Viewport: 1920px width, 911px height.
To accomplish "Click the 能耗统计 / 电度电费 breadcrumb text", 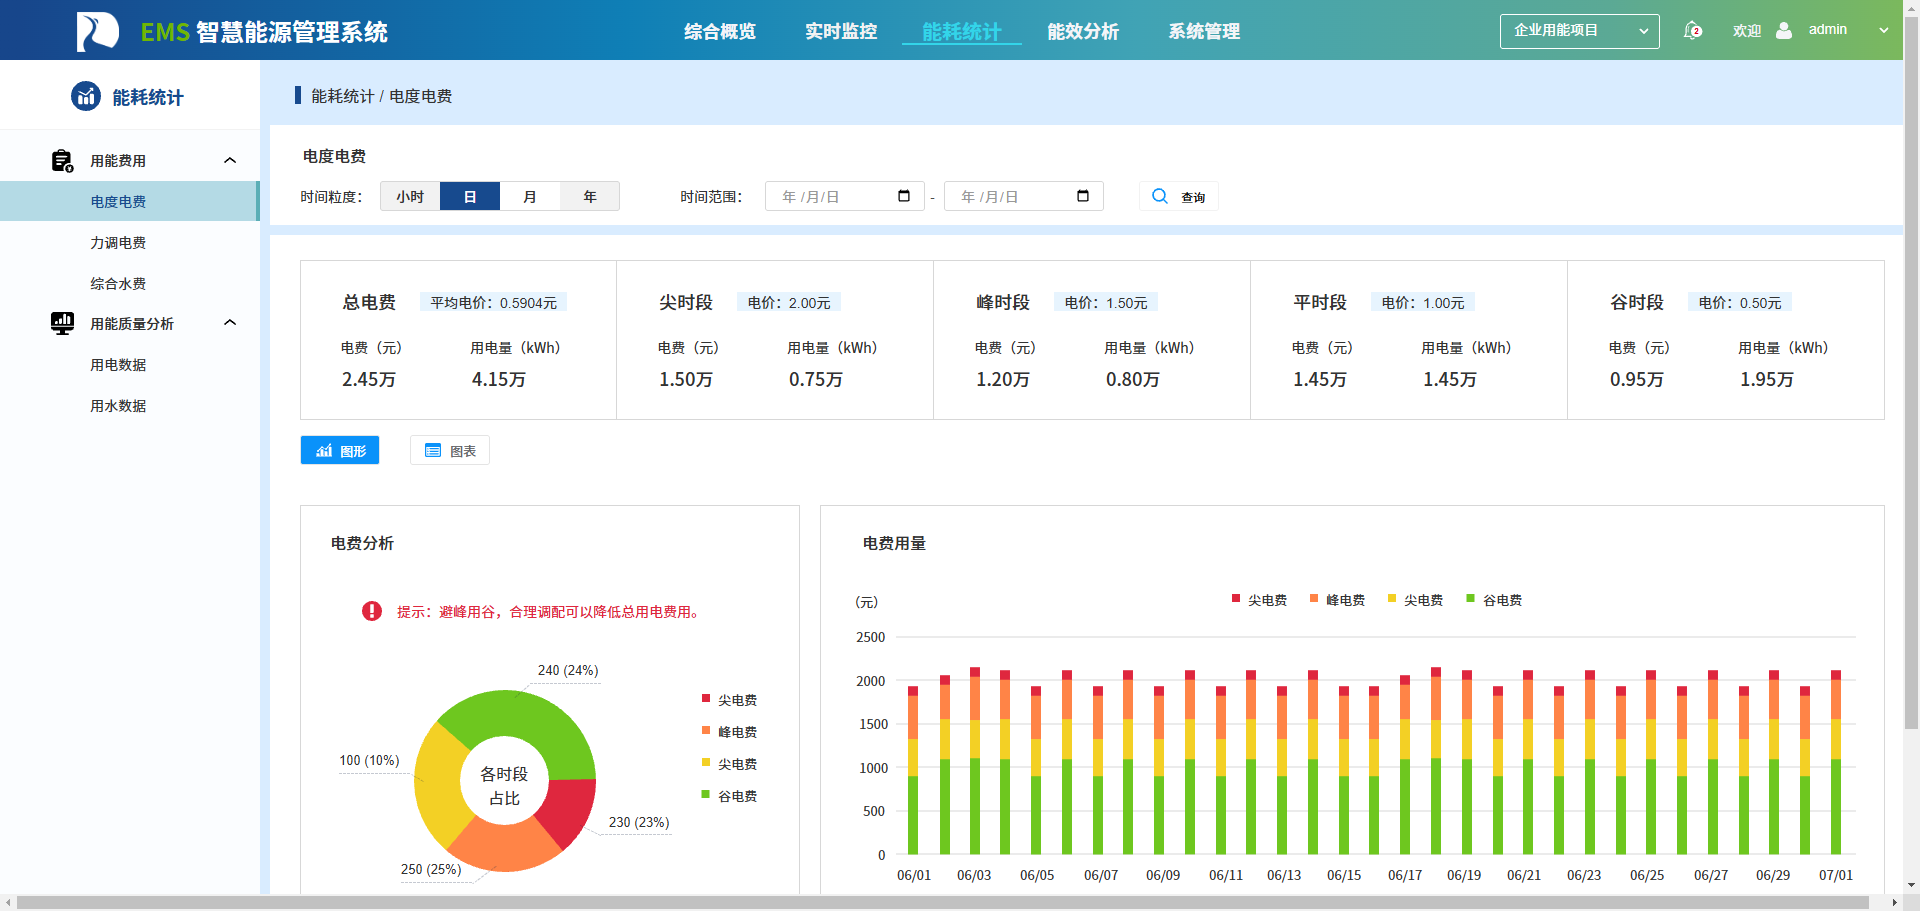I will pyautogui.click(x=381, y=96).
